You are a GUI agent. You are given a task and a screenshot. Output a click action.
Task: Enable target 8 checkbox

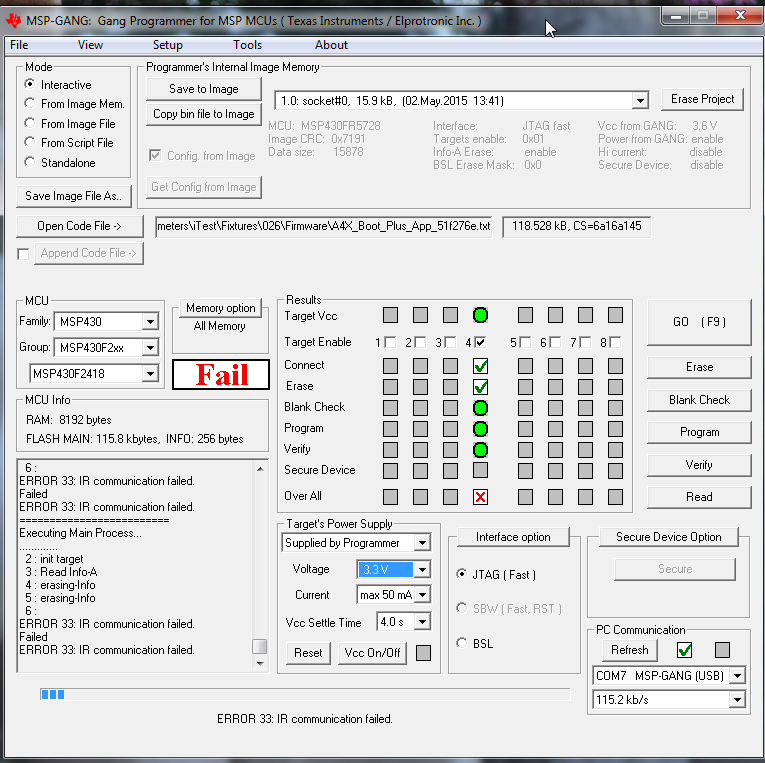tap(615, 342)
